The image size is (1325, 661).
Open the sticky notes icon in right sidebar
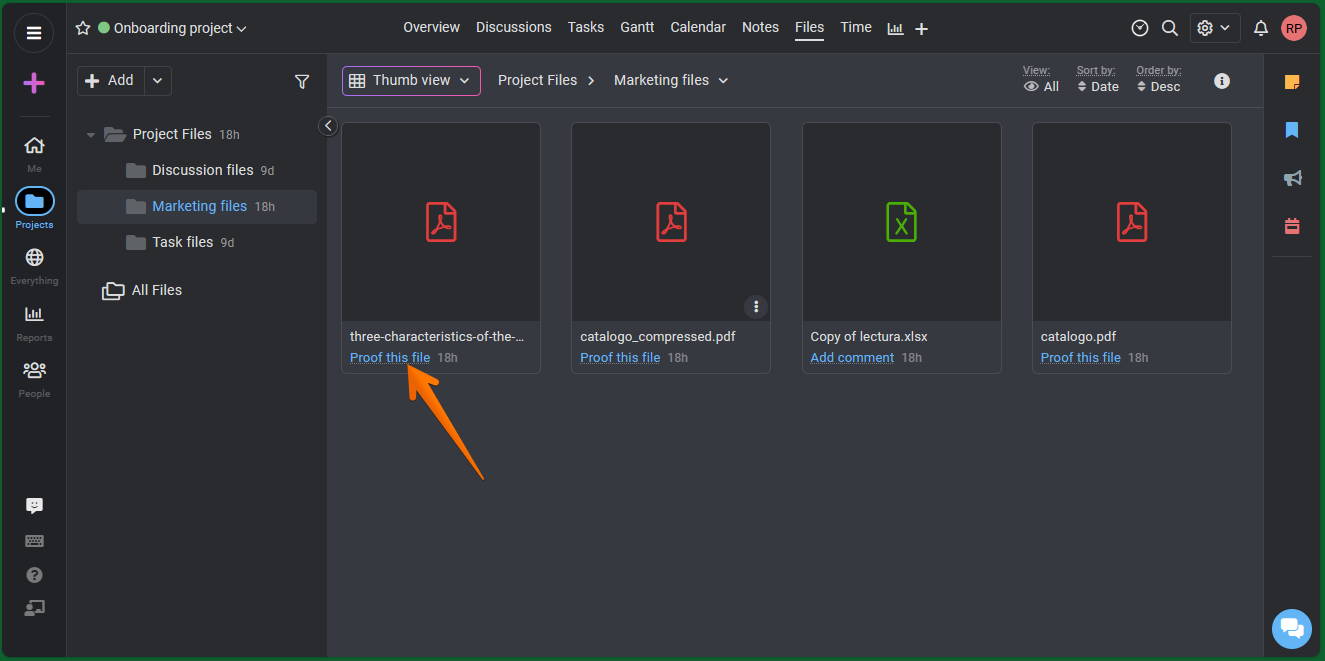point(1292,82)
